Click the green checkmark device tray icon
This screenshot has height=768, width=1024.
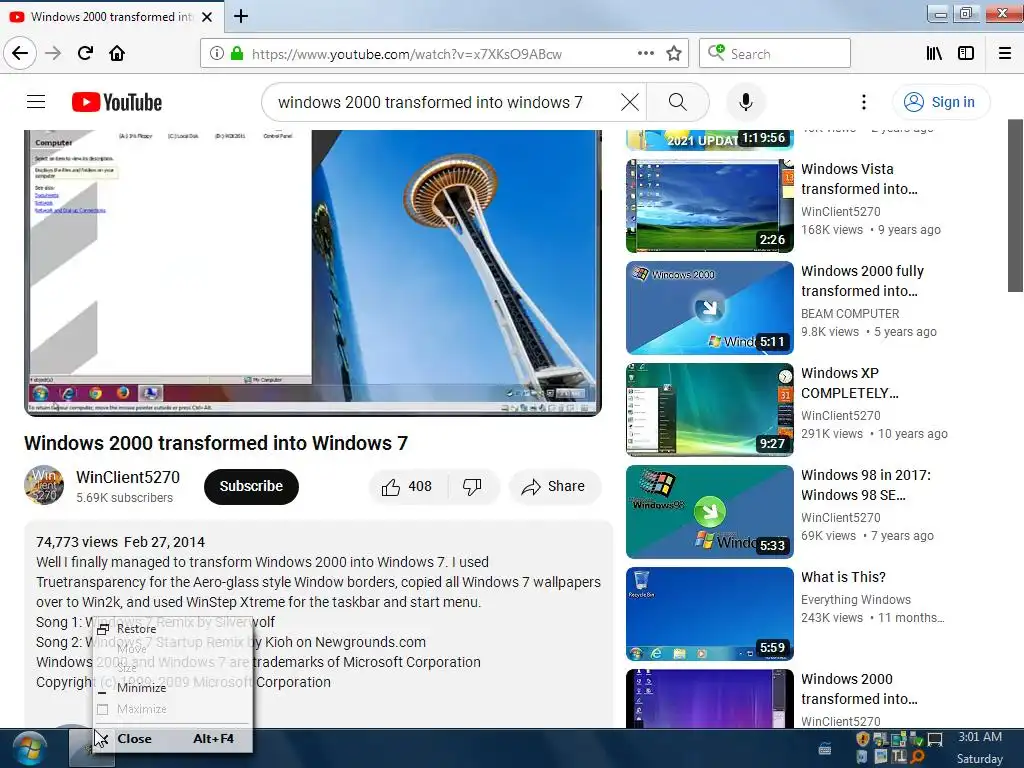(916, 739)
